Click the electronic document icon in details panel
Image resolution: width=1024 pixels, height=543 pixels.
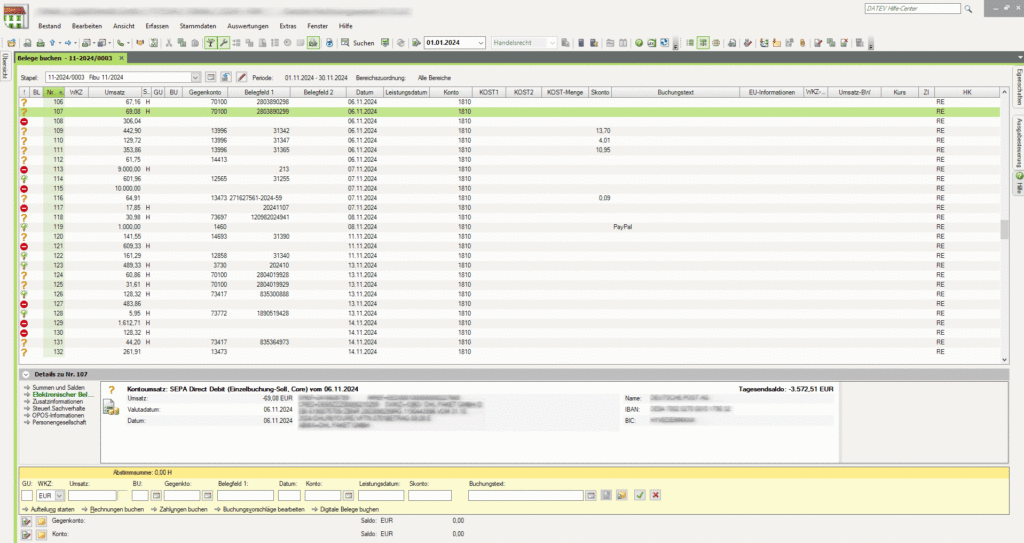click(x=111, y=408)
